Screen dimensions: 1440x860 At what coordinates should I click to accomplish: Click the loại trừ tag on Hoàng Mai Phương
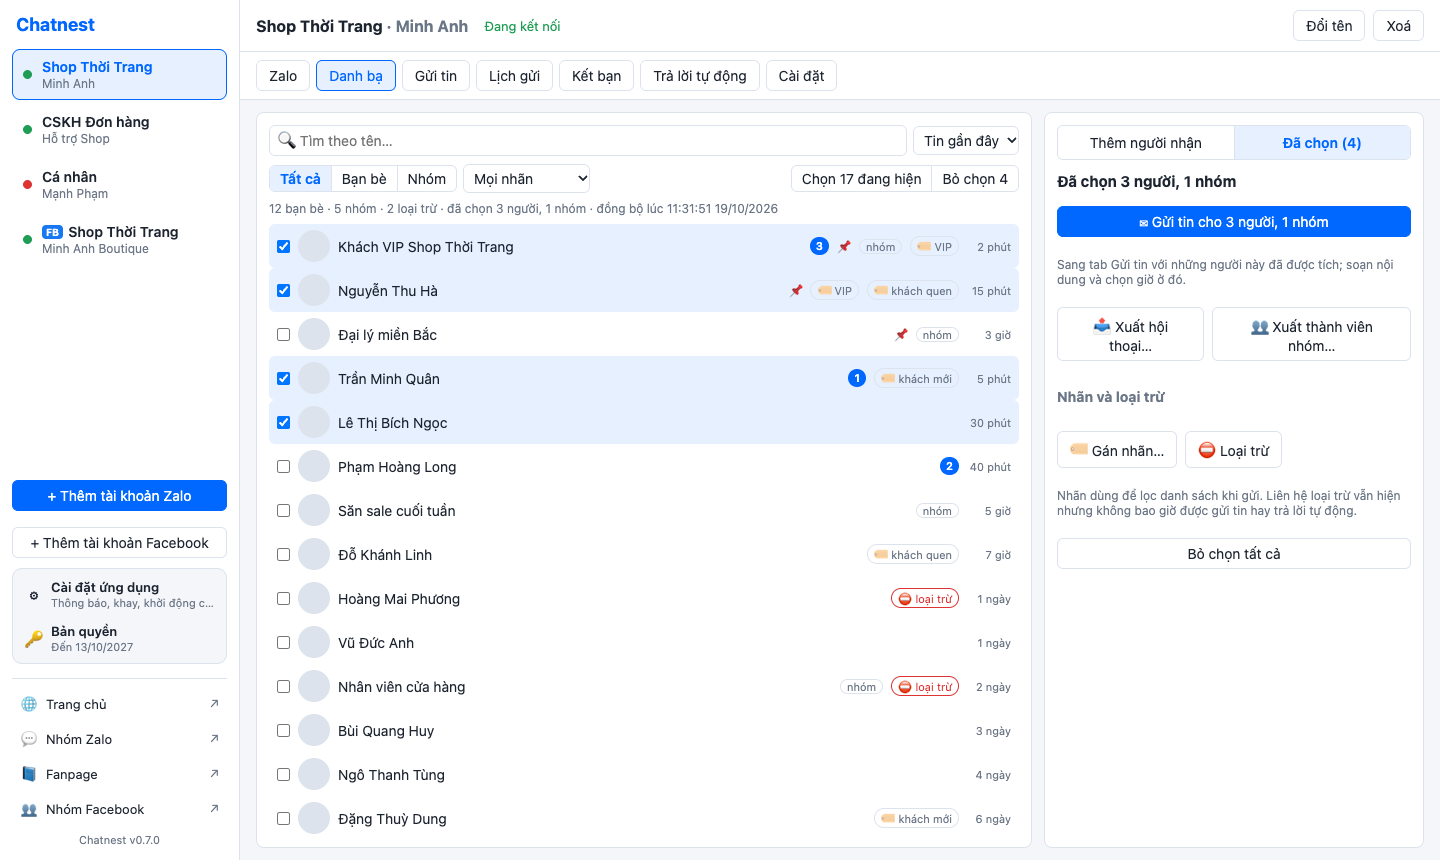coord(925,599)
